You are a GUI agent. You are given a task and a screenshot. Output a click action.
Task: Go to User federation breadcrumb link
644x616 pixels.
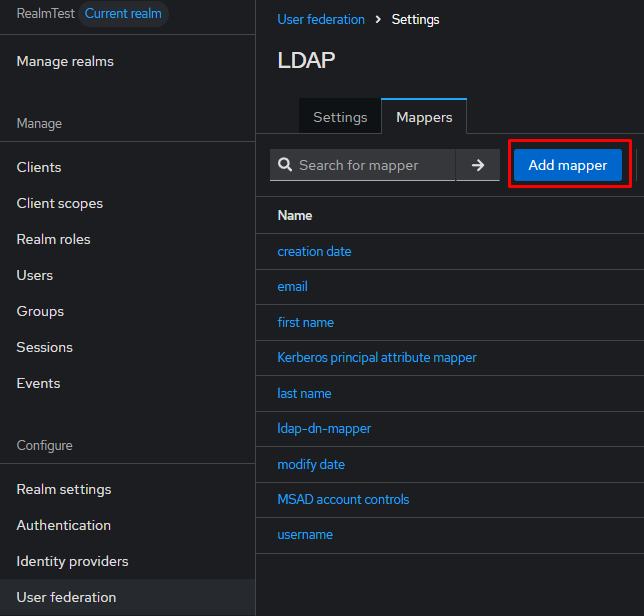(x=321, y=19)
